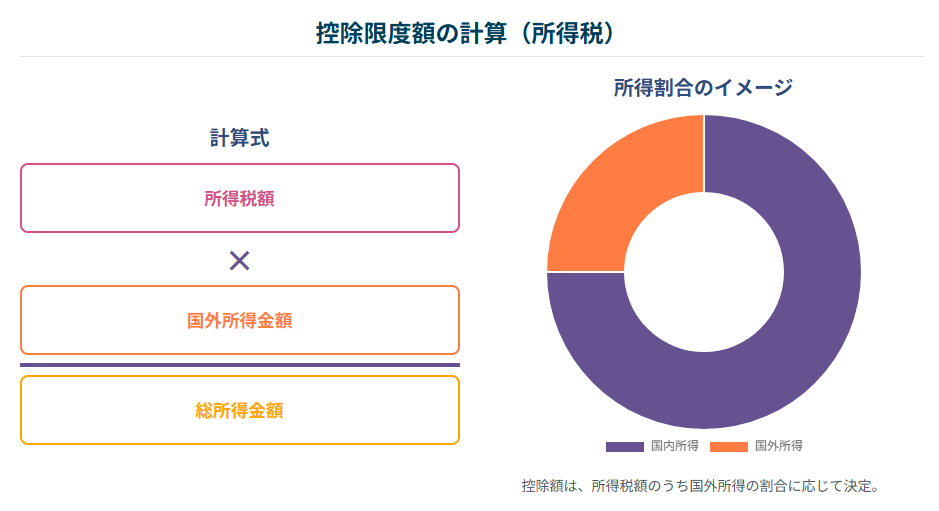939x511 pixels.
Task: Click the purple 国内所得 legend swatch
Action: (624, 446)
